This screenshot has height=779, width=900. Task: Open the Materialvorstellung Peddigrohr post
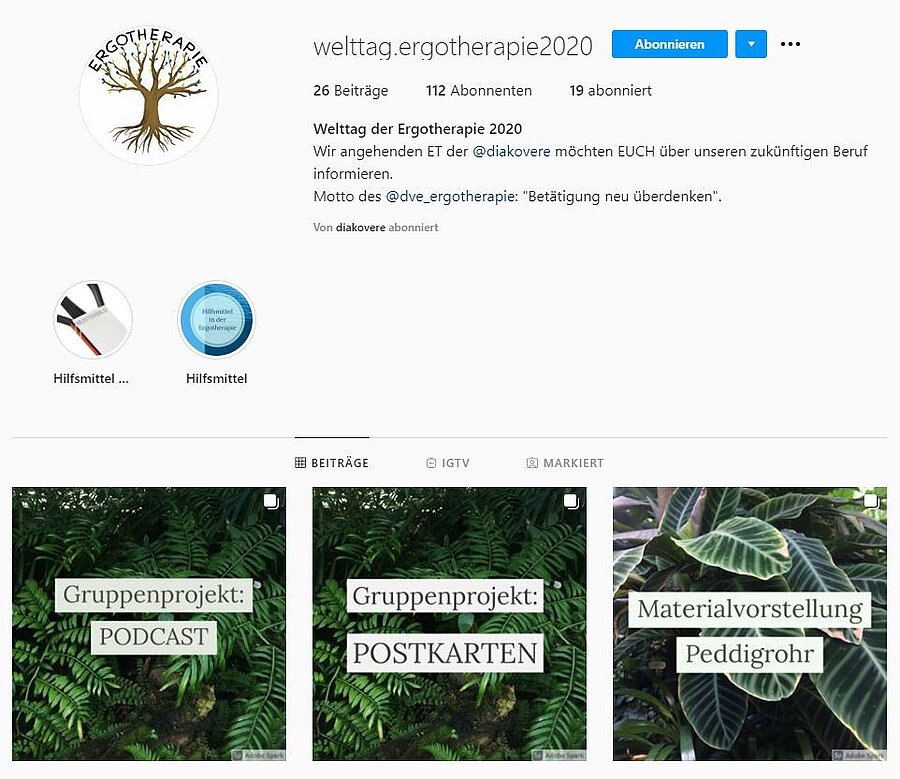pyautogui.click(x=750, y=624)
